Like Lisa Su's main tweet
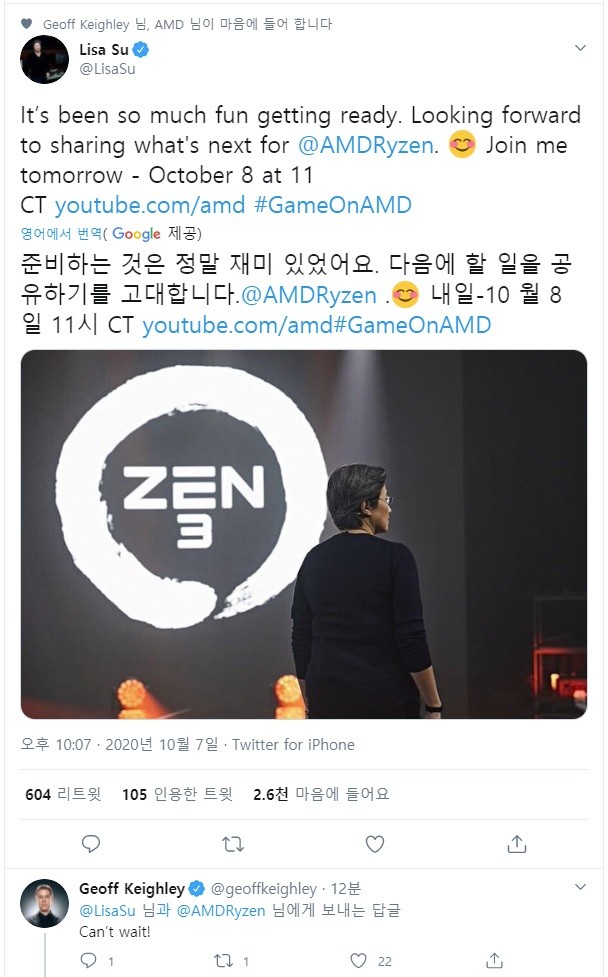 pyautogui.click(x=374, y=844)
